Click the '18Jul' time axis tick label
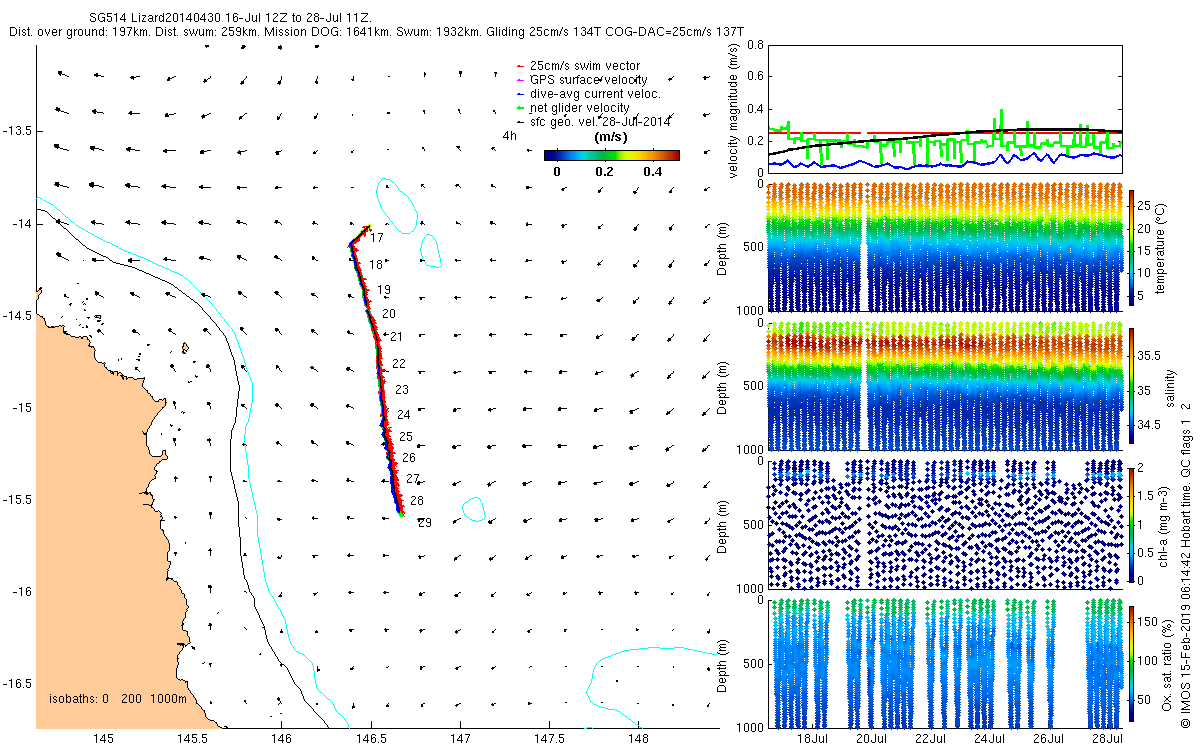This screenshot has height=750, width=1200. [813, 739]
